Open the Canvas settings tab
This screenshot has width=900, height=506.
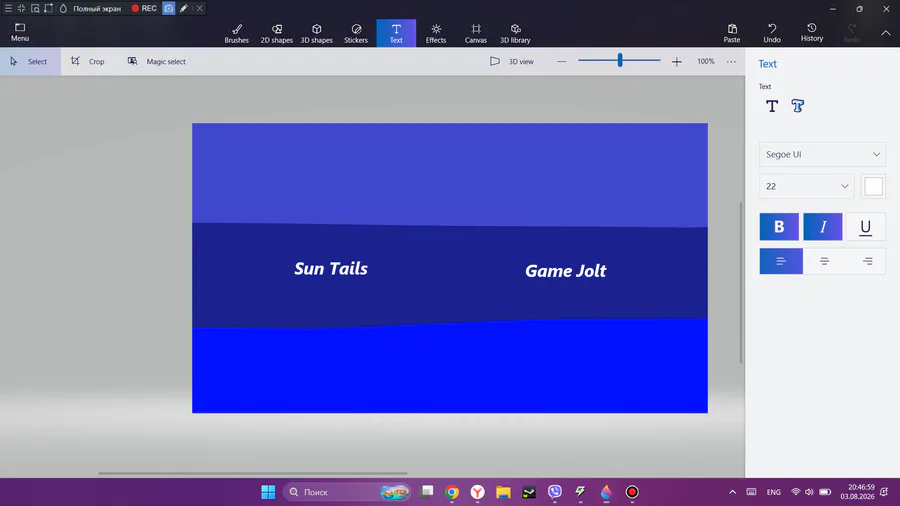coord(476,33)
